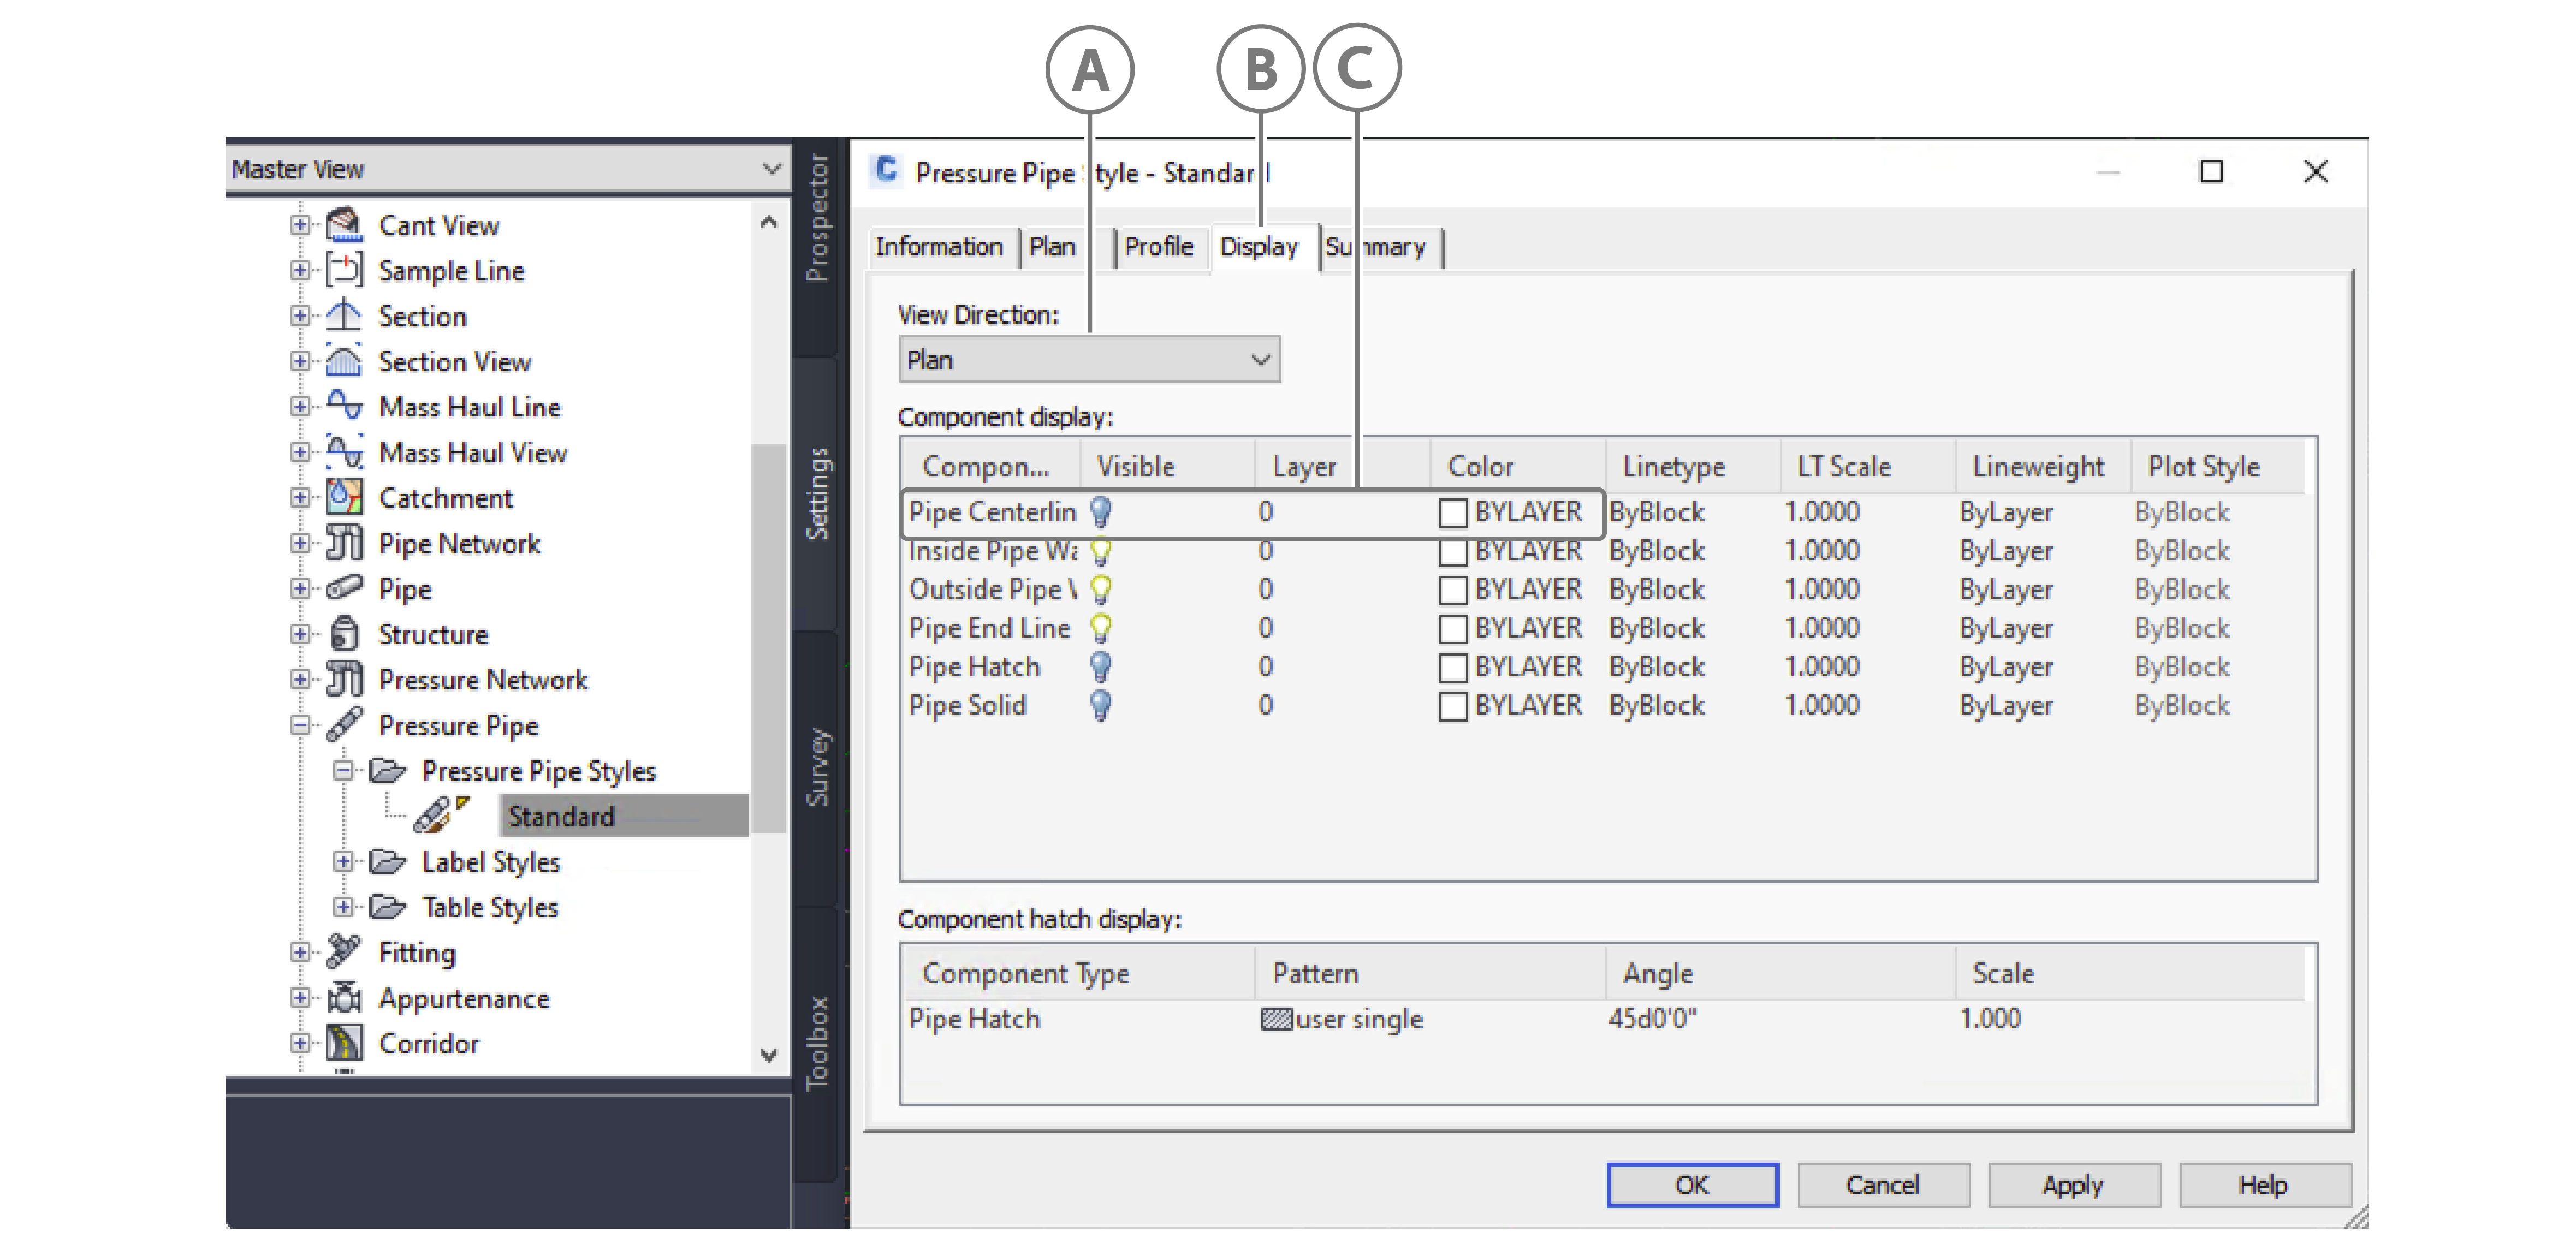The width and height of the screenshot is (2576, 1250).
Task: Click the Fitting icon in tree
Action: tap(344, 952)
